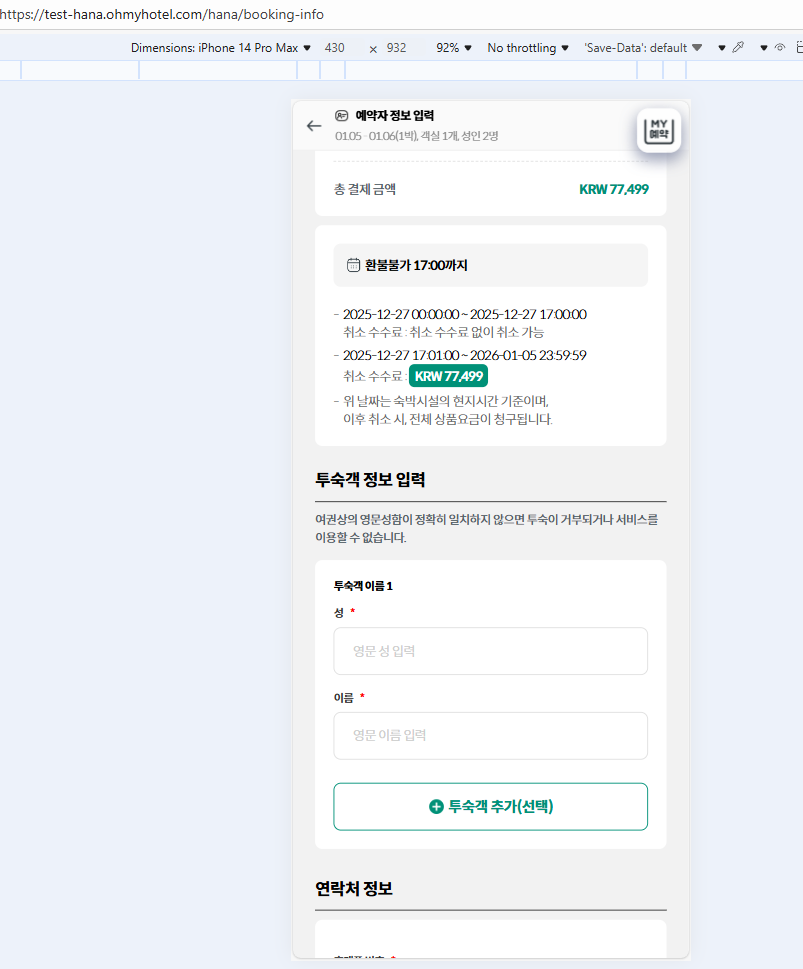Expand the No throttling dropdown
803x969 pixels.
pyautogui.click(x=528, y=48)
